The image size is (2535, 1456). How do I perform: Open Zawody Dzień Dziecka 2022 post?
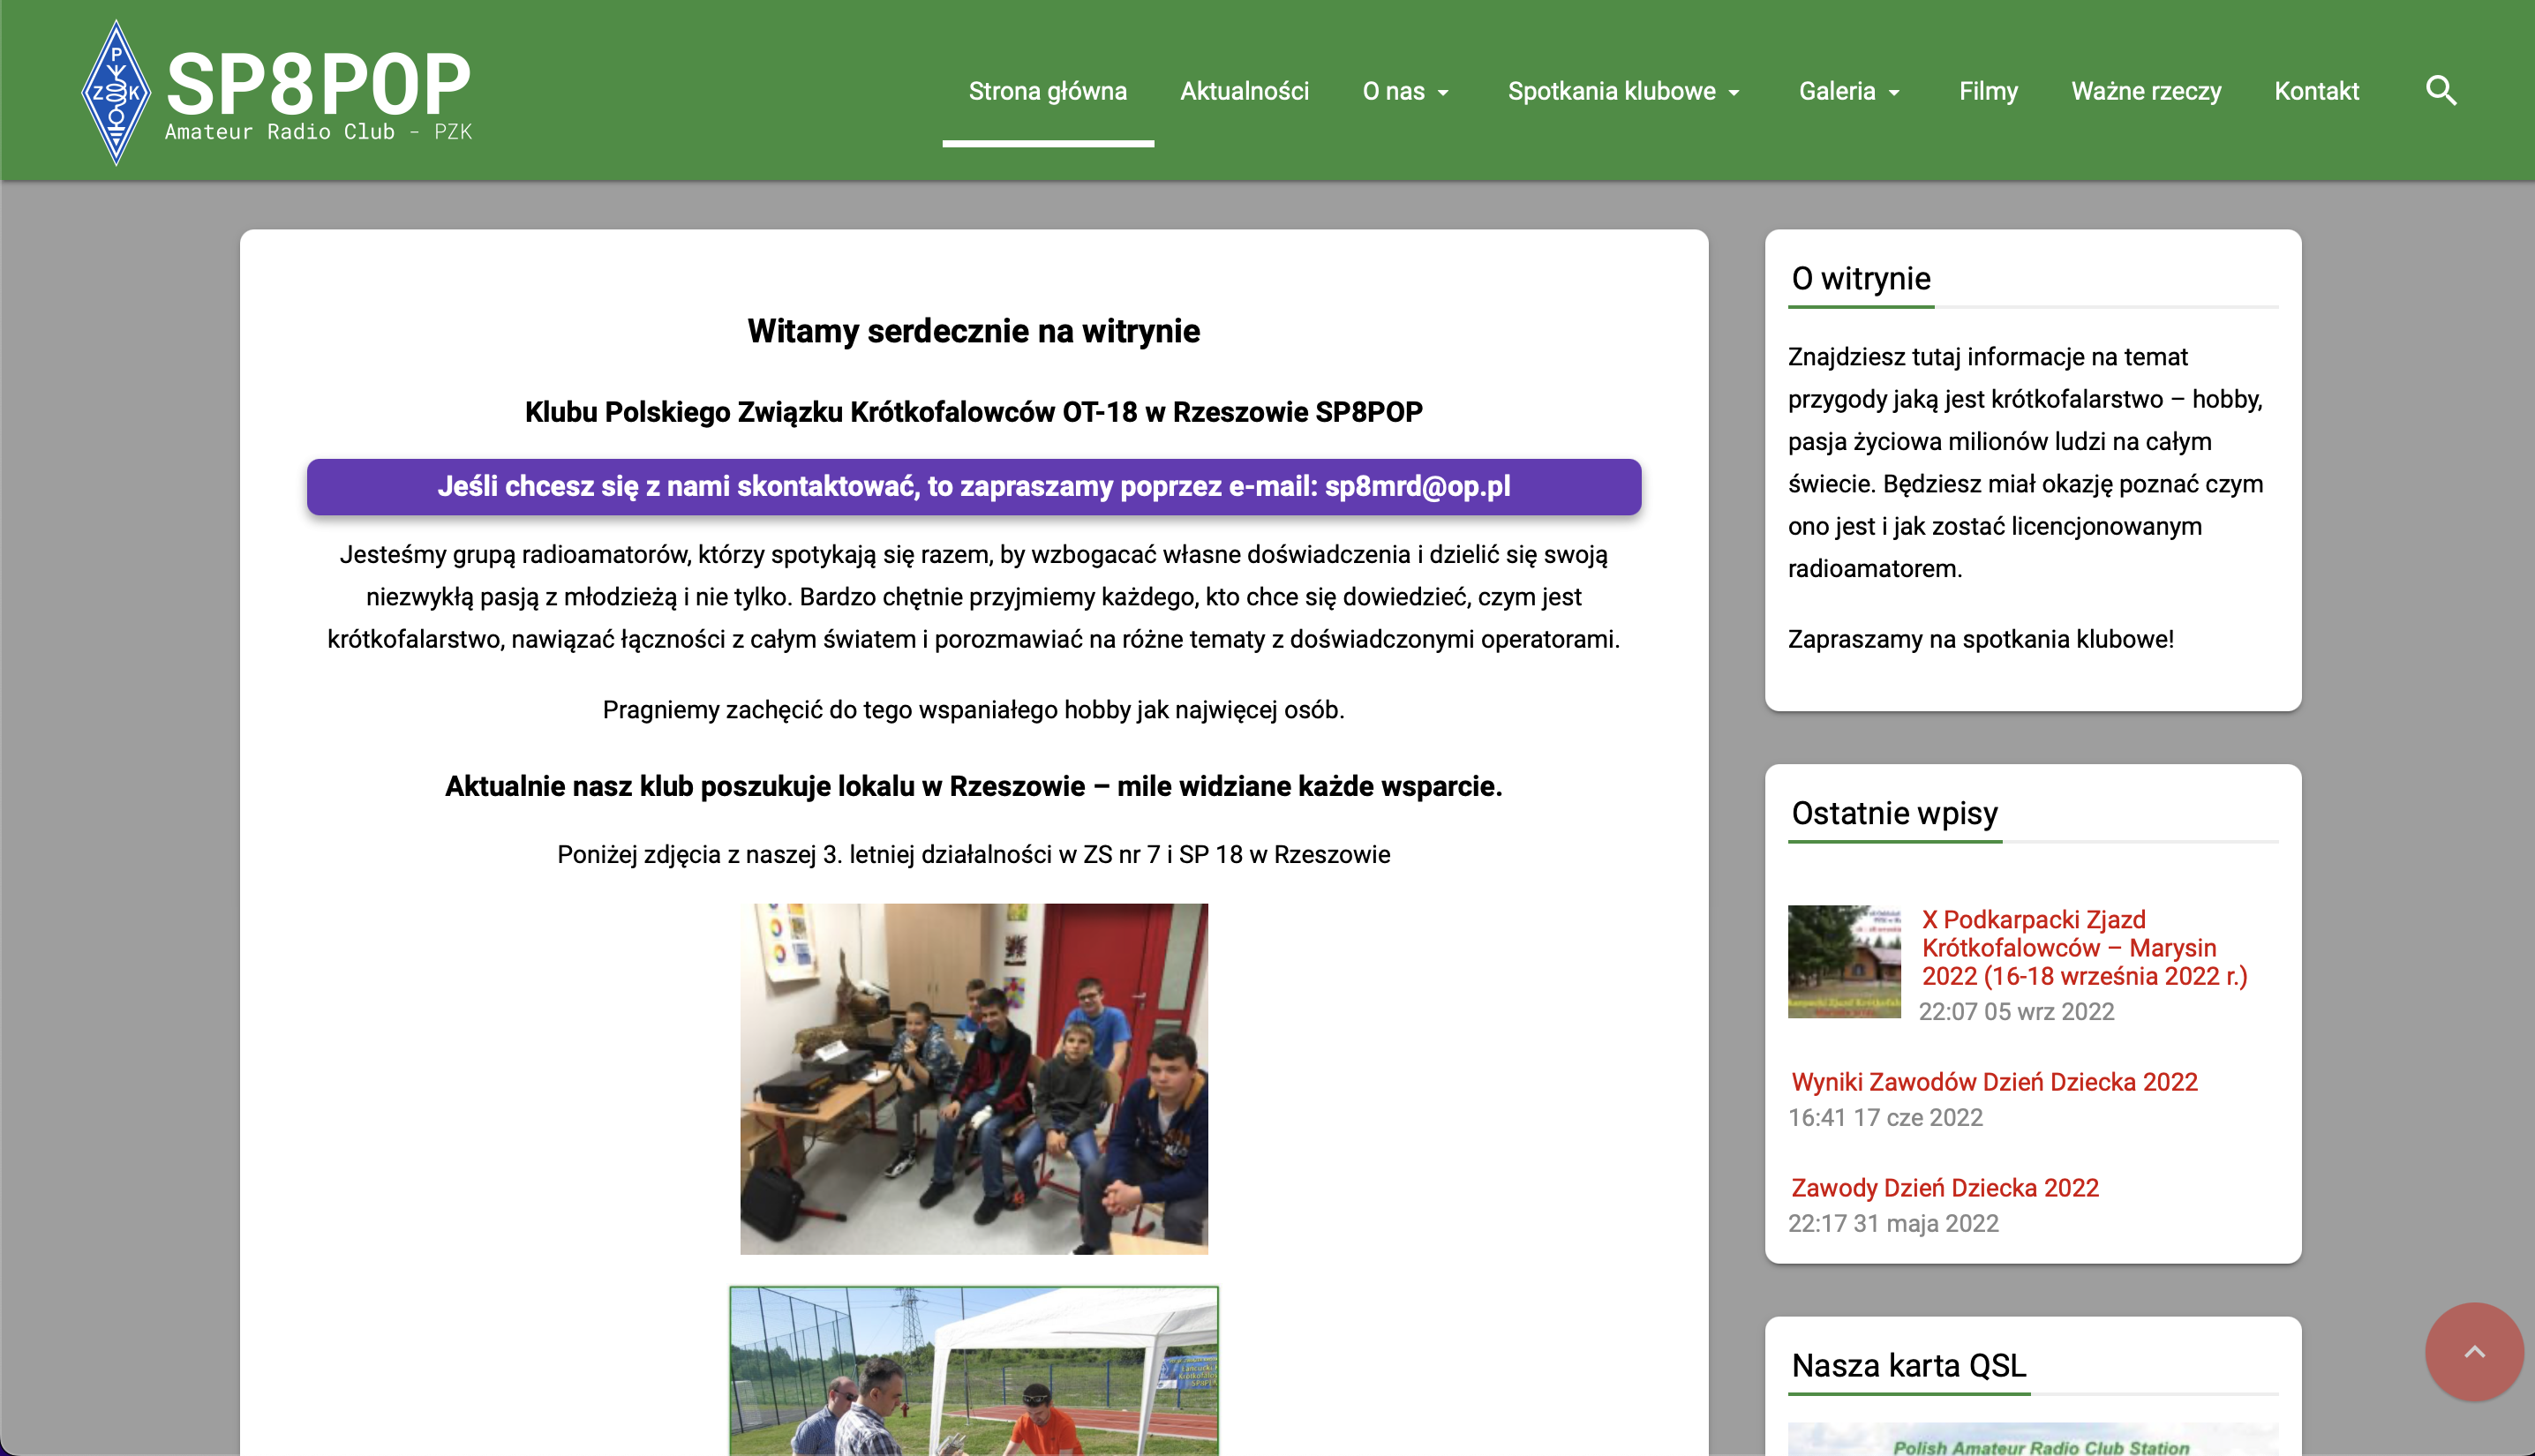click(x=1944, y=1188)
